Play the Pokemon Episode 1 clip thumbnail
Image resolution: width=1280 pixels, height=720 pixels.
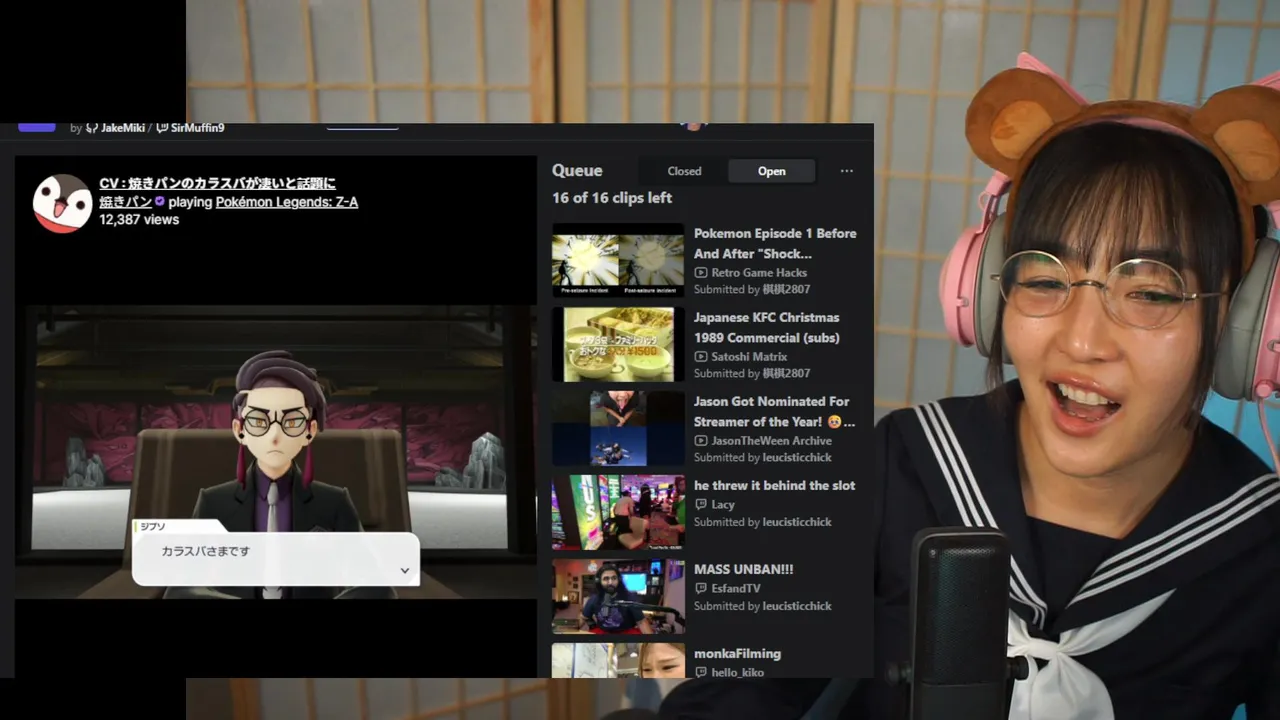click(x=618, y=260)
